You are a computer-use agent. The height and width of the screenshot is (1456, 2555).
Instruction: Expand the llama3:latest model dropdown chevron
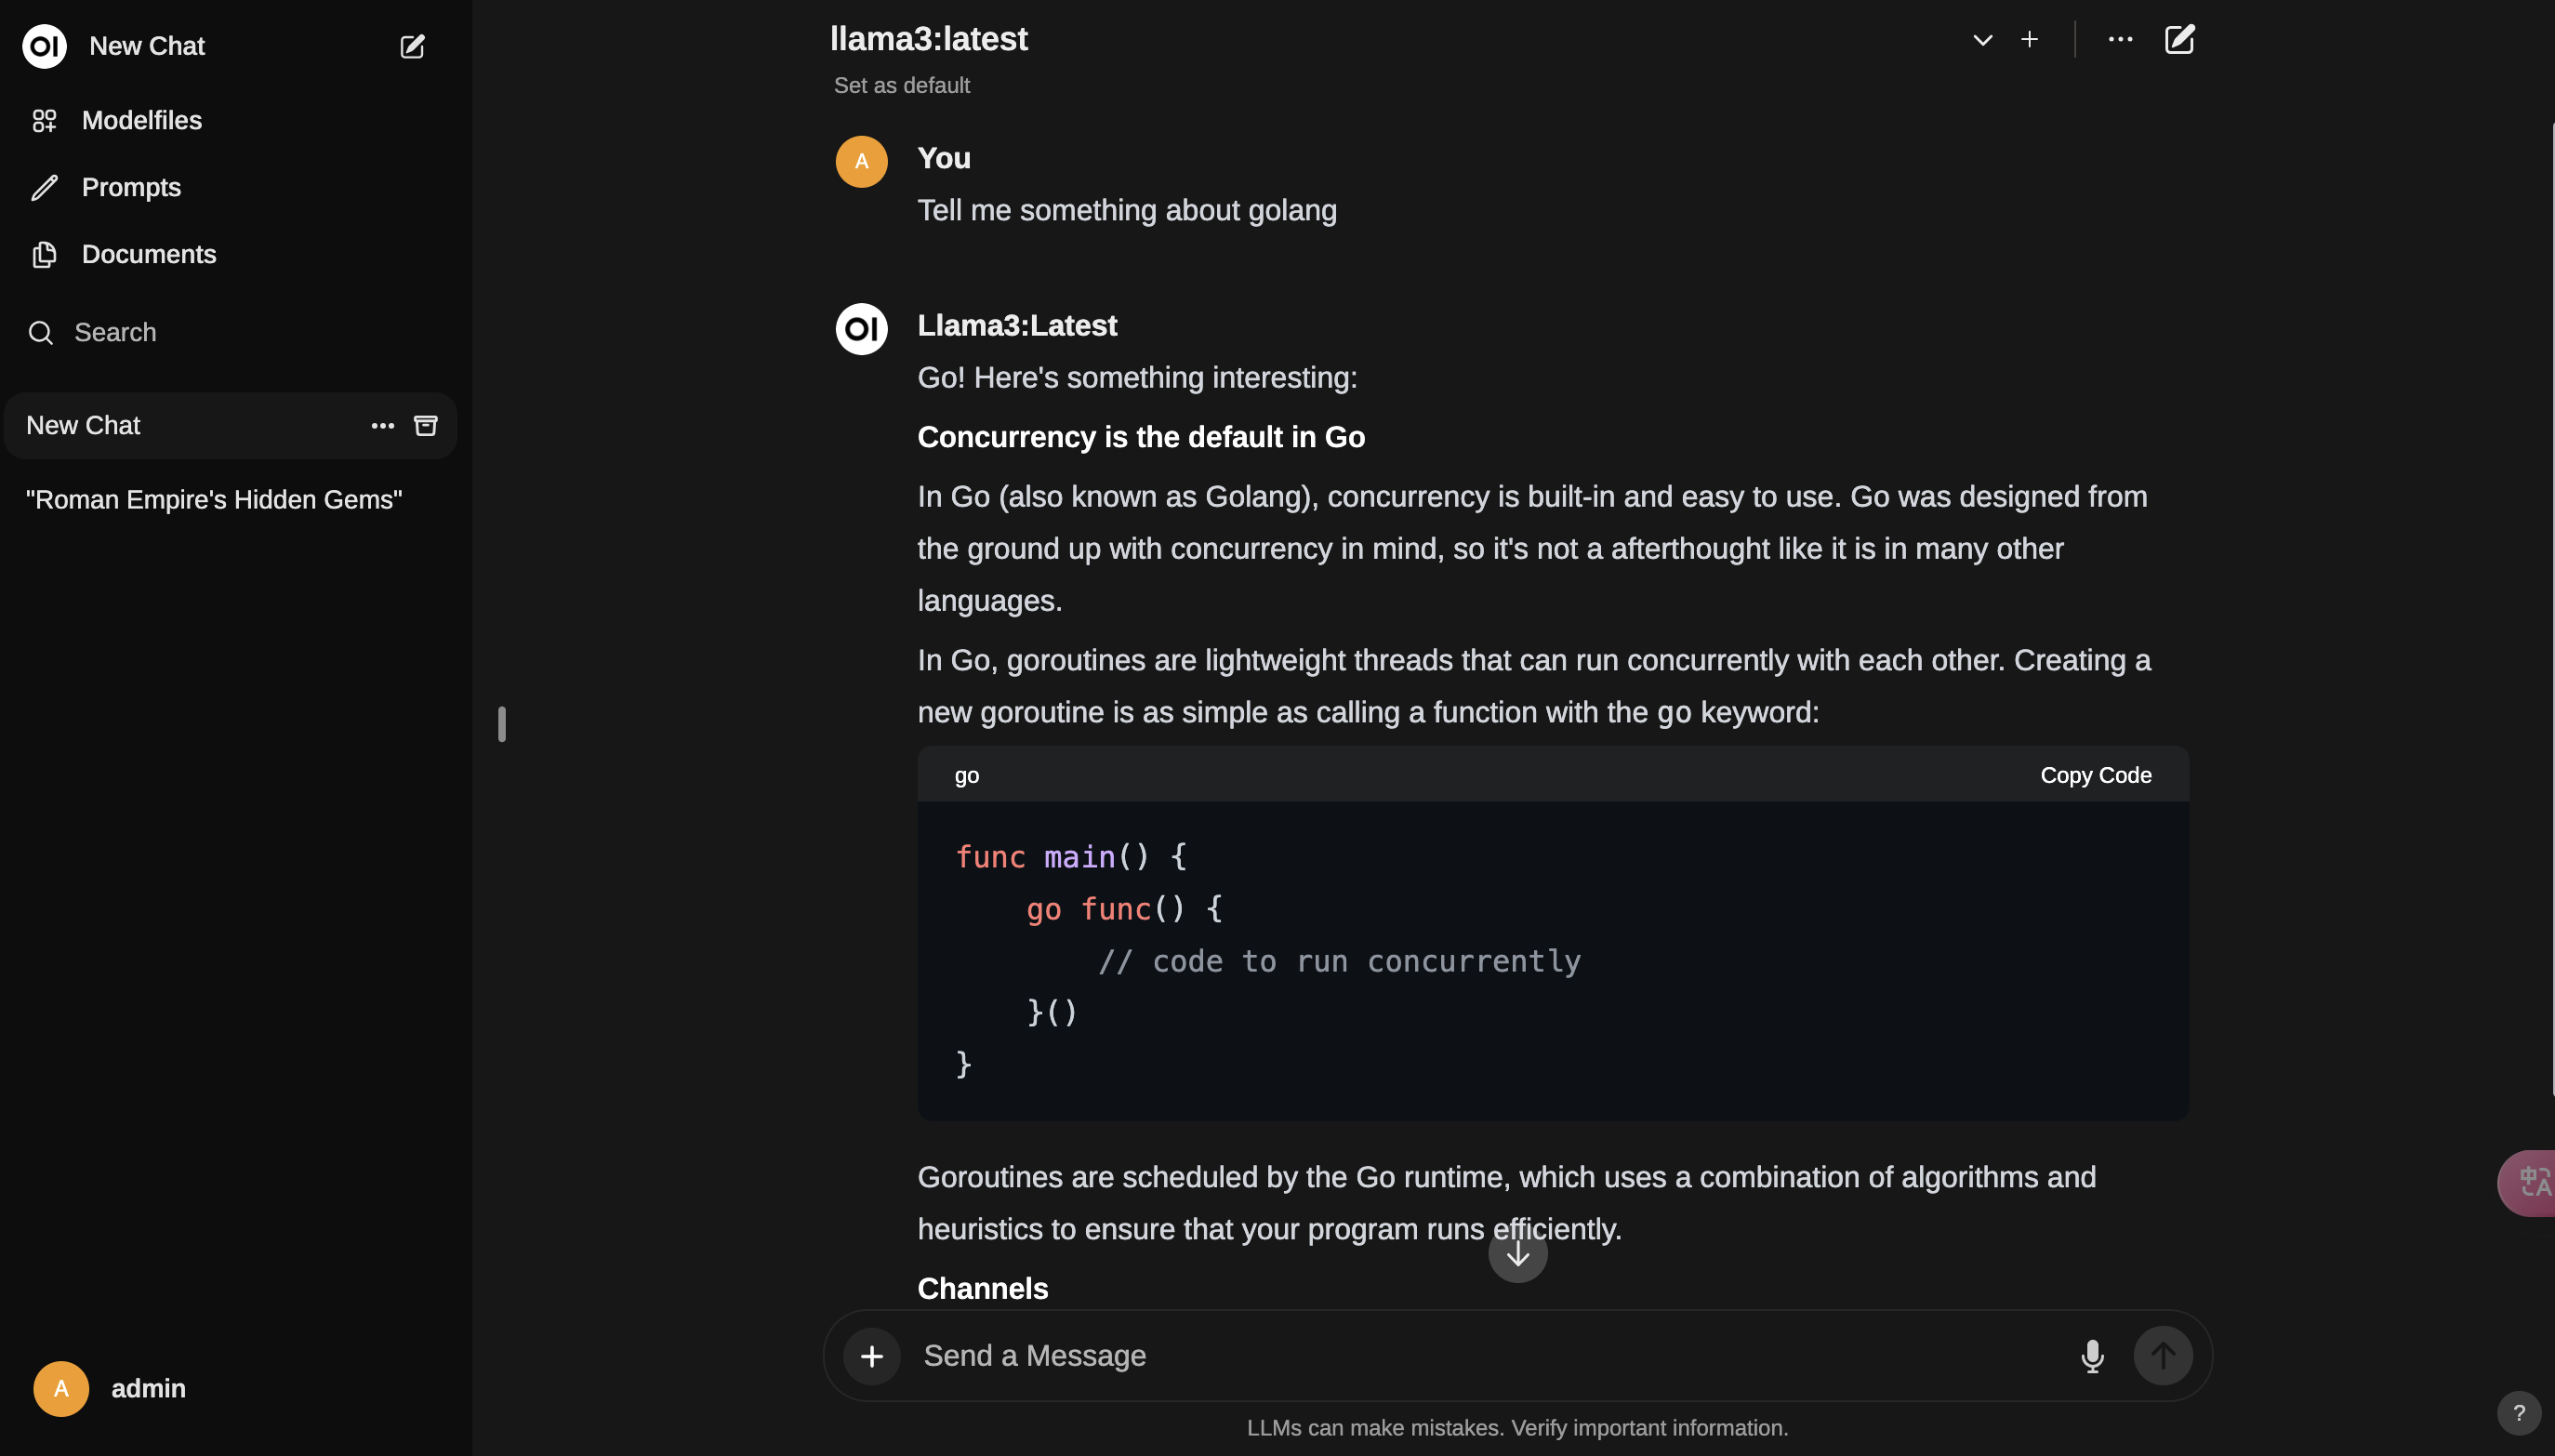tap(1982, 40)
